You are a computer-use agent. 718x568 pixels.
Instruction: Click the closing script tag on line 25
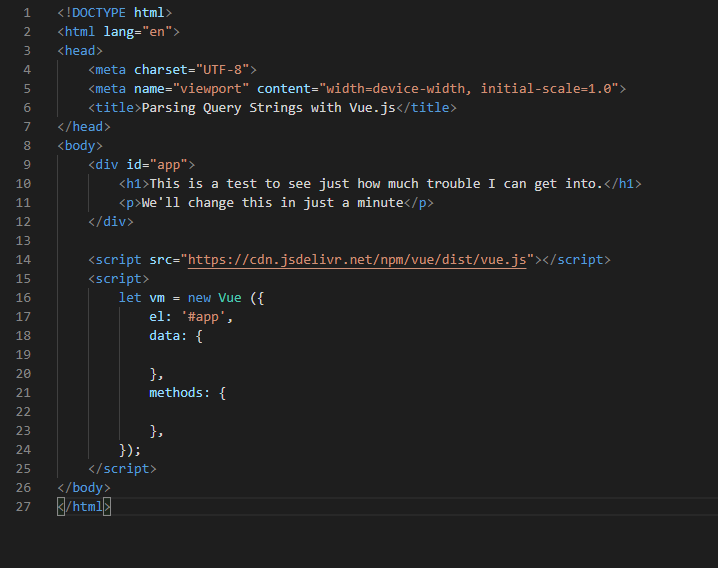point(122,469)
